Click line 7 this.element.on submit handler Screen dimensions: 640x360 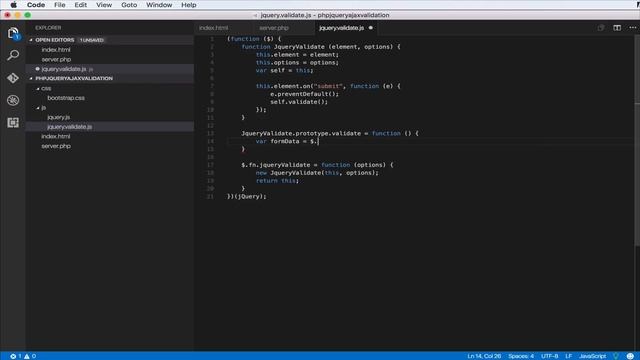328,86
